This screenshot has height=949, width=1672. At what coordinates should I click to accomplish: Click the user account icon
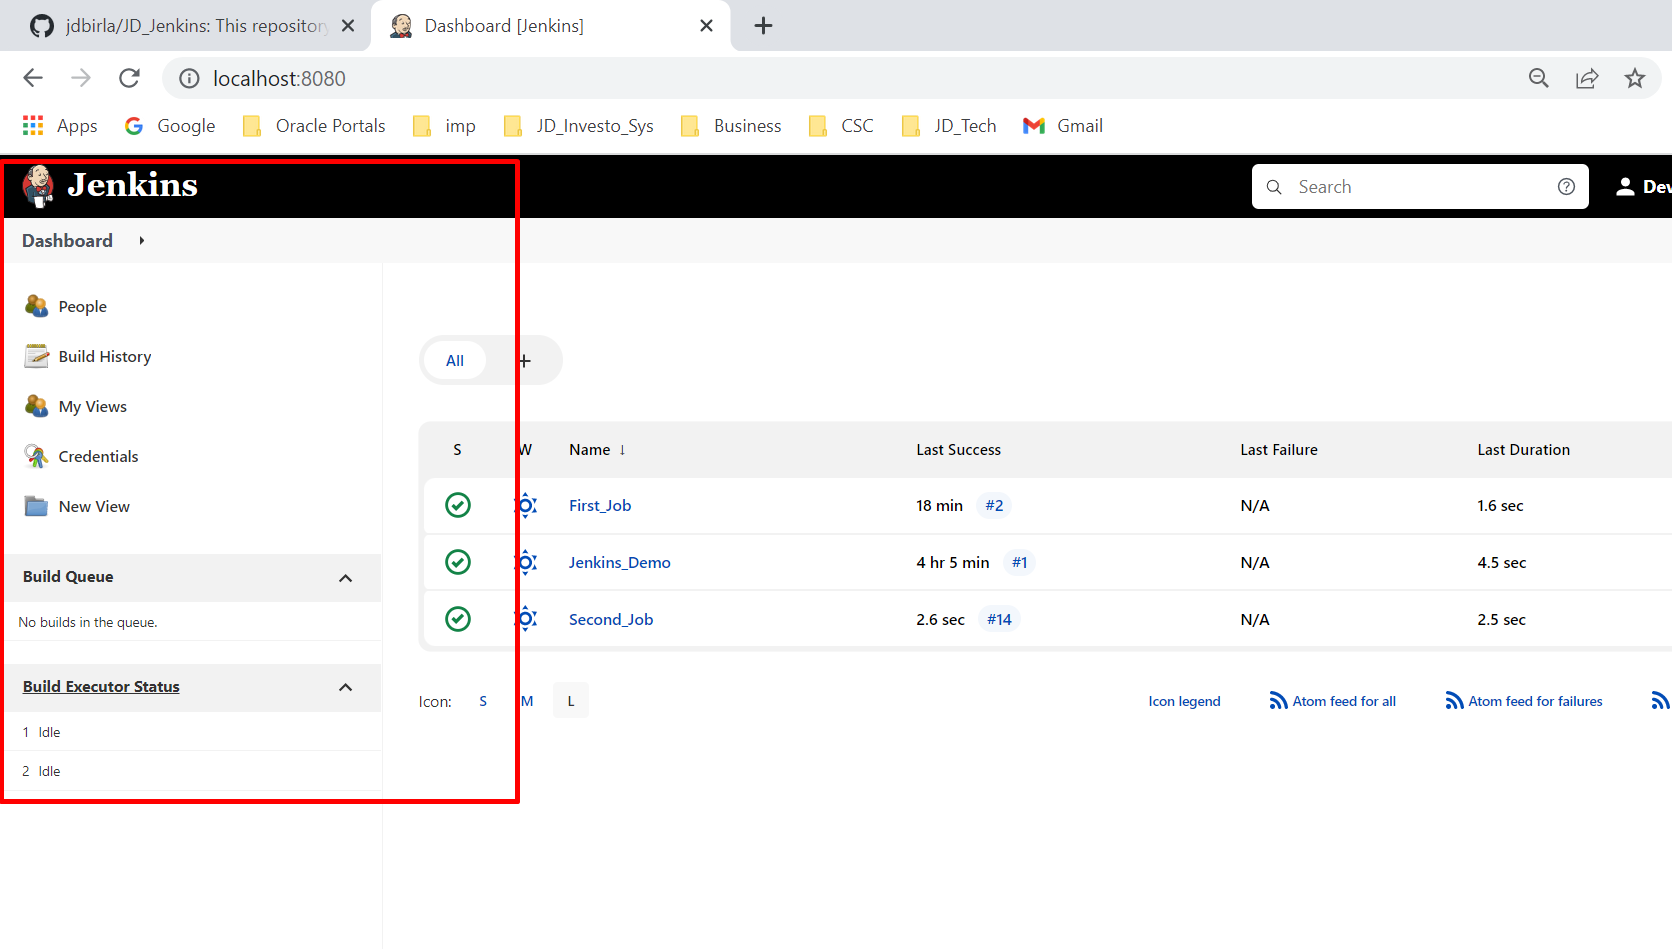[1625, 187]
